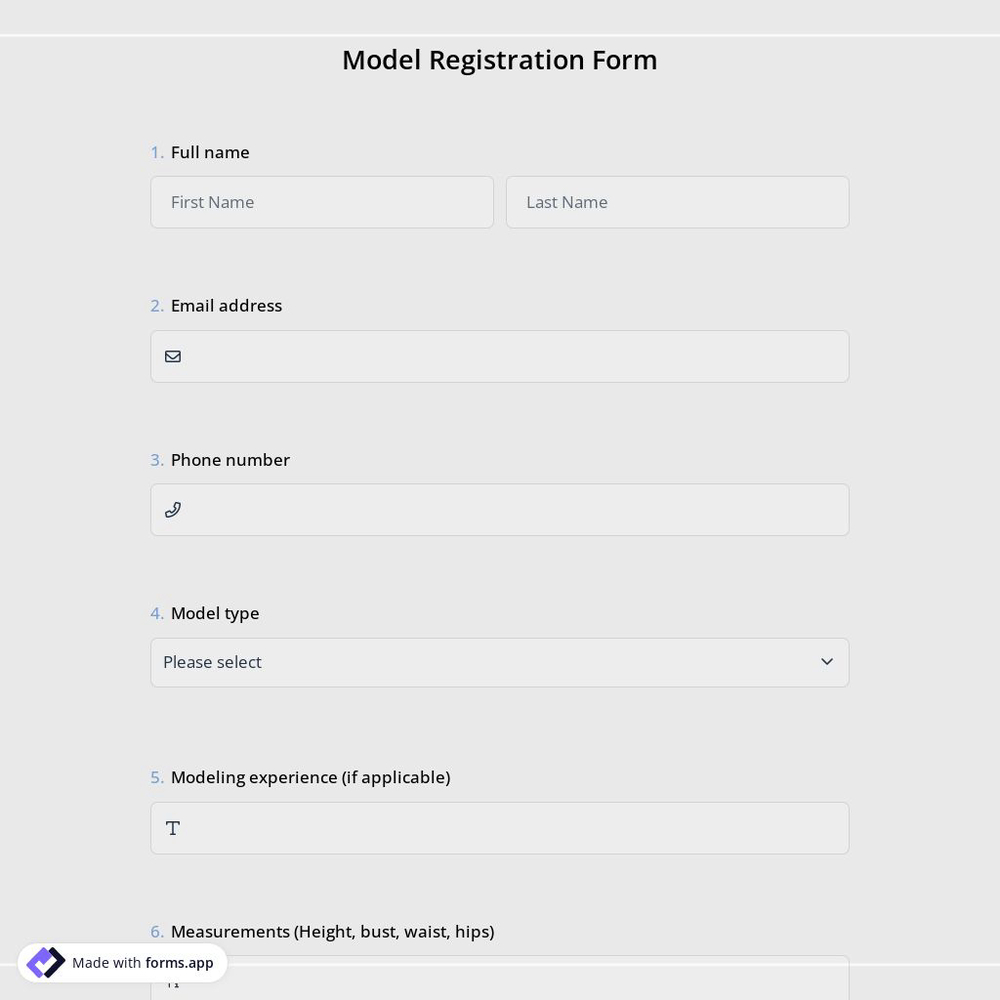Screen dimensions: 1000x1000
Task: Select the Email address input box
Action: pos(500,356)
